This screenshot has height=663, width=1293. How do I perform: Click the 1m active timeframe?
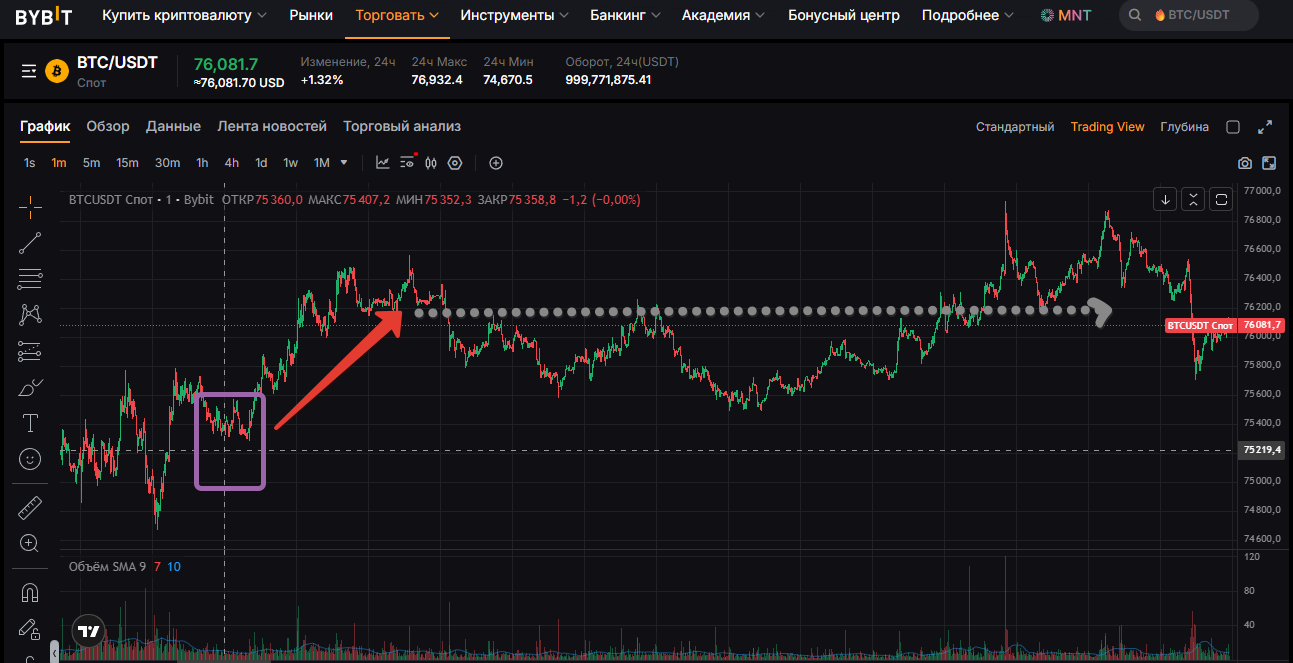[x=59, y=162]
